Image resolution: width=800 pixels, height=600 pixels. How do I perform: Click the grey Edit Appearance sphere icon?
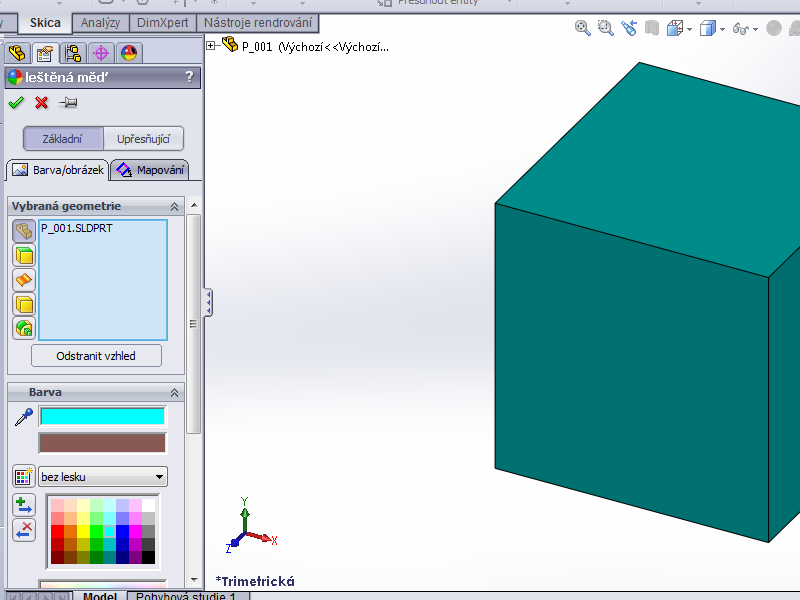774,28
